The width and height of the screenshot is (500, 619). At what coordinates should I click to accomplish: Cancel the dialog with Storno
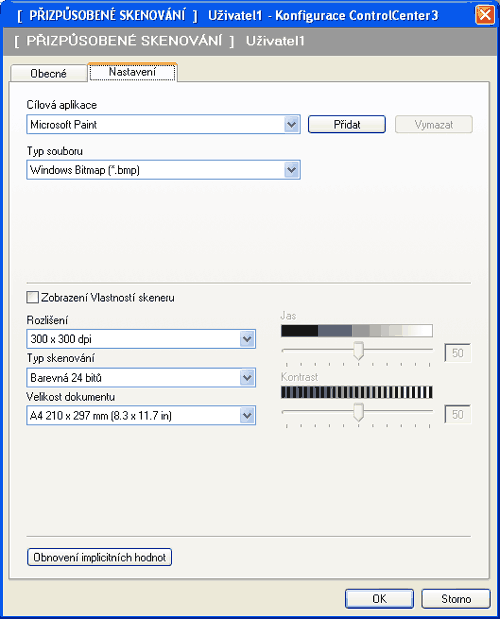click(456, 599)
